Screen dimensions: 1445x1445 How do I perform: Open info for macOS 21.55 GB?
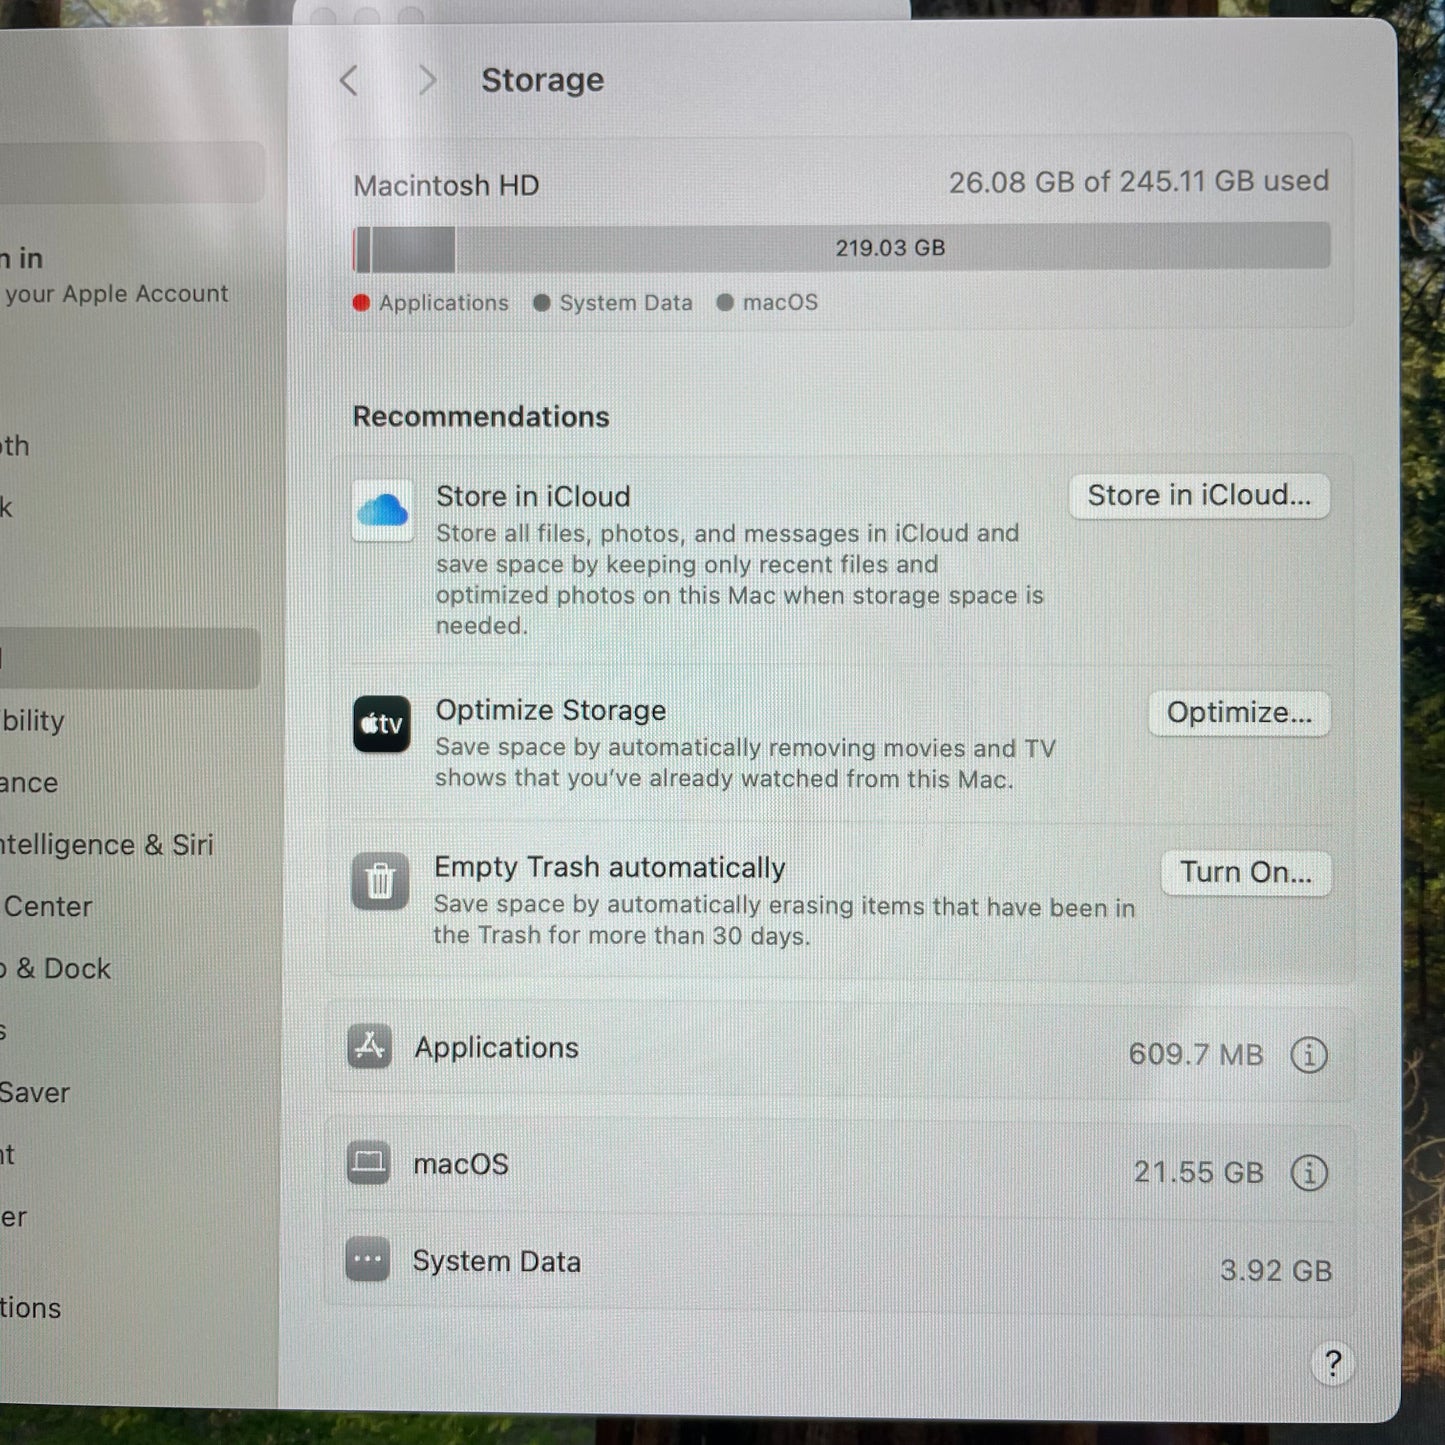1309,1172
